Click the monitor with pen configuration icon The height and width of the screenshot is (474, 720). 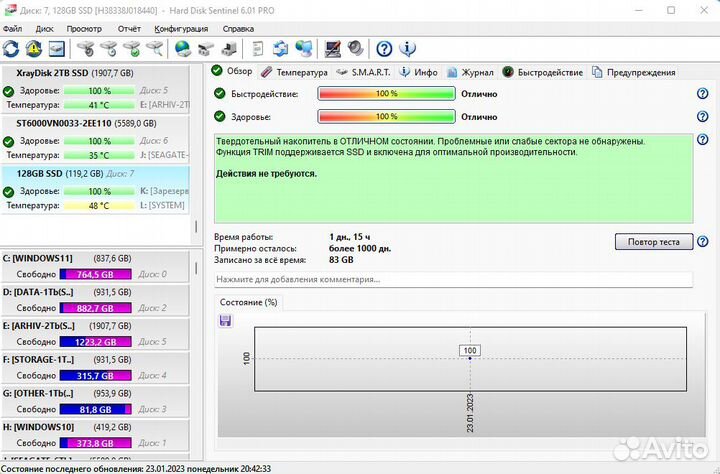pos(332,48)
